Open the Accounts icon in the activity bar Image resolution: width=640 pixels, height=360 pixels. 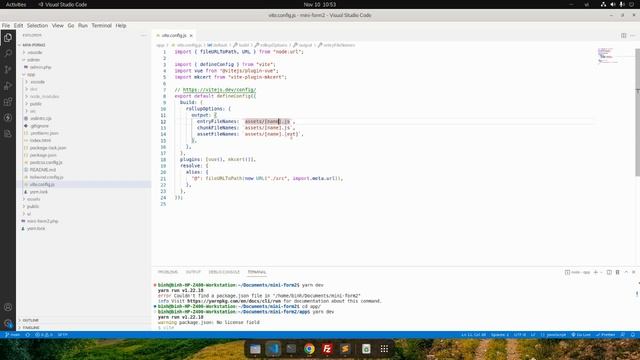tap(8, 307)
